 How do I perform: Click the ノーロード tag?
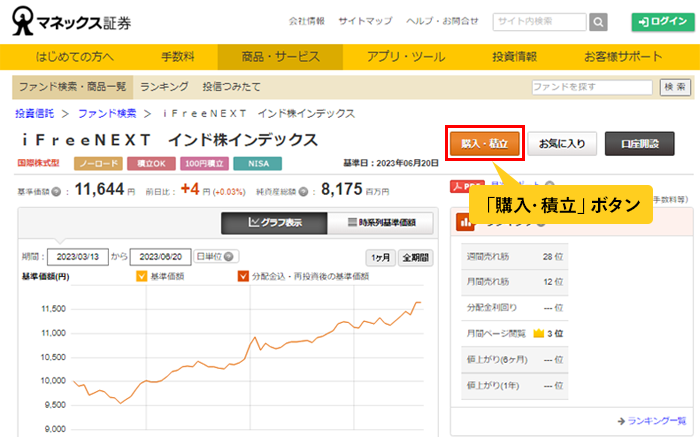click(x=98, y=163)
